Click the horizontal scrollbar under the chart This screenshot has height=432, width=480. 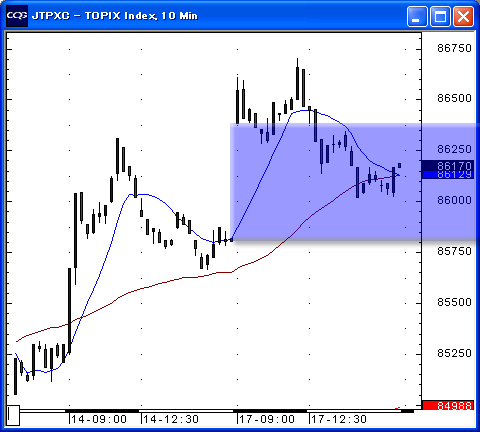click(x=217, y=411)
